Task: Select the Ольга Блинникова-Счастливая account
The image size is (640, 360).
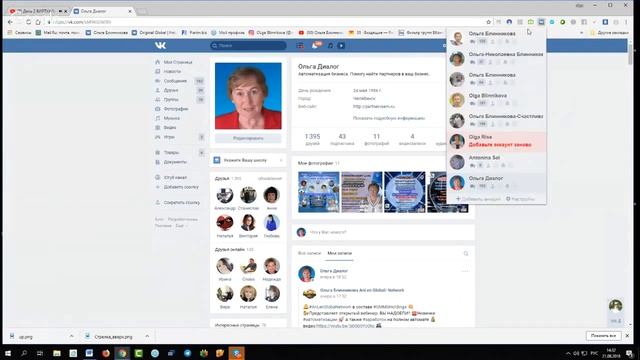Action: [x=496, y=120]
